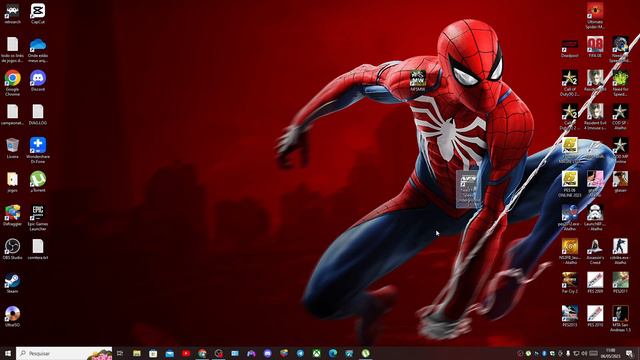Open the PES 06 ONLINE 2023 shortcut

569,184
